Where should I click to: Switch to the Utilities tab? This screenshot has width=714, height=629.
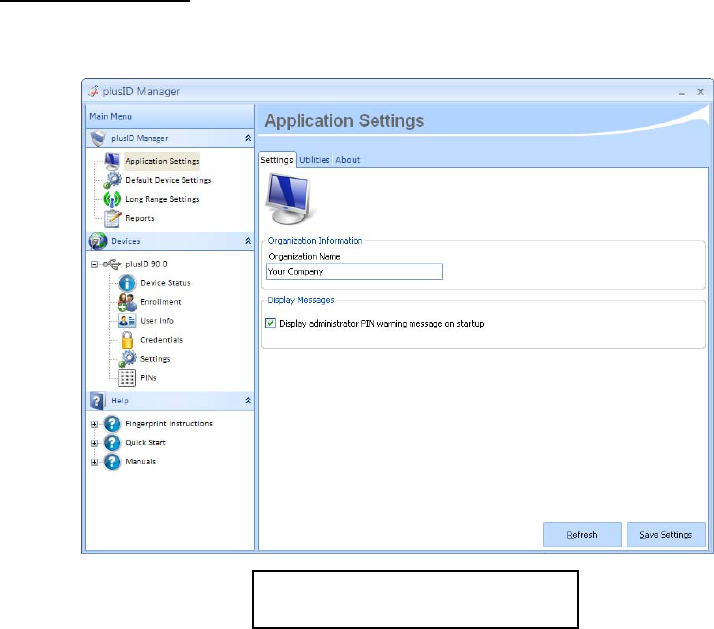[314, 160]
